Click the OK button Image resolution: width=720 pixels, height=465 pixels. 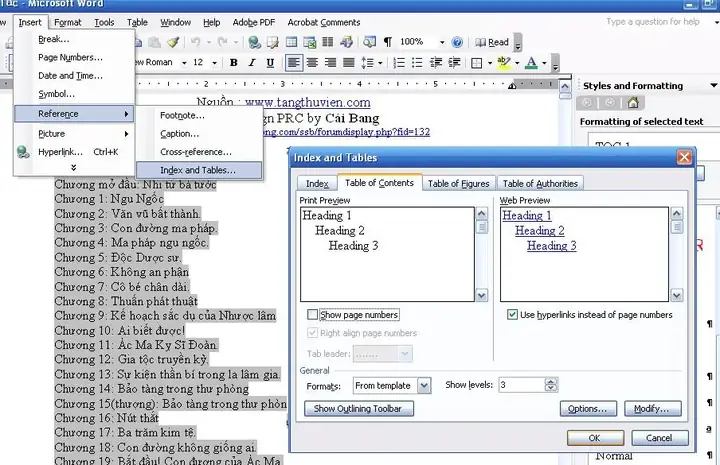click(x=595, y=438)
